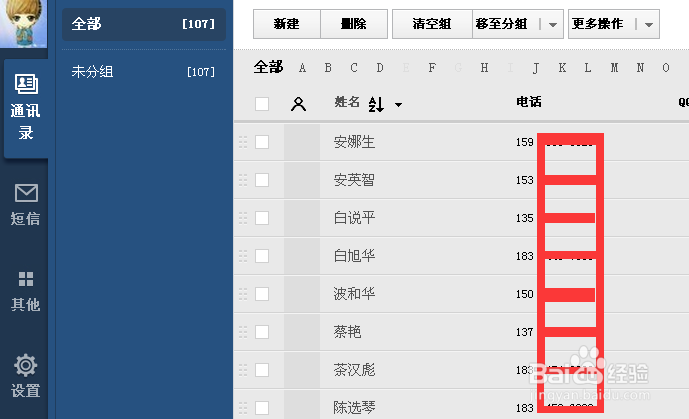The image size is (689, 419).
Task: Open 设置 gear settings
Action: click(x=26, y=375)
